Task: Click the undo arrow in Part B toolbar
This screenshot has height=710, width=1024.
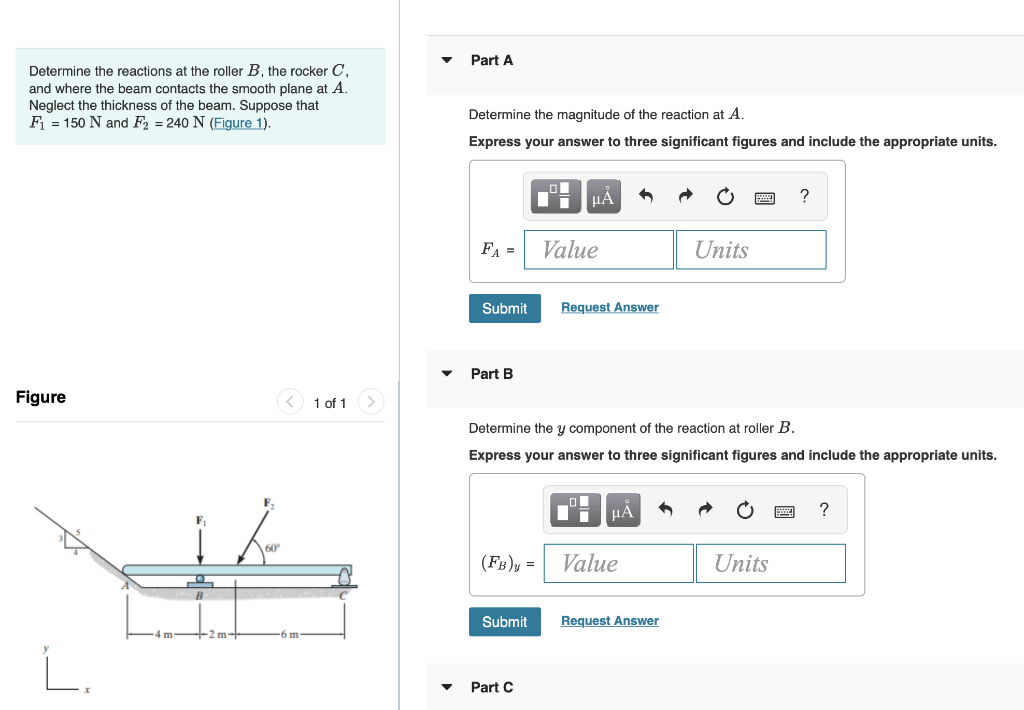Action: tap(664, 509)
